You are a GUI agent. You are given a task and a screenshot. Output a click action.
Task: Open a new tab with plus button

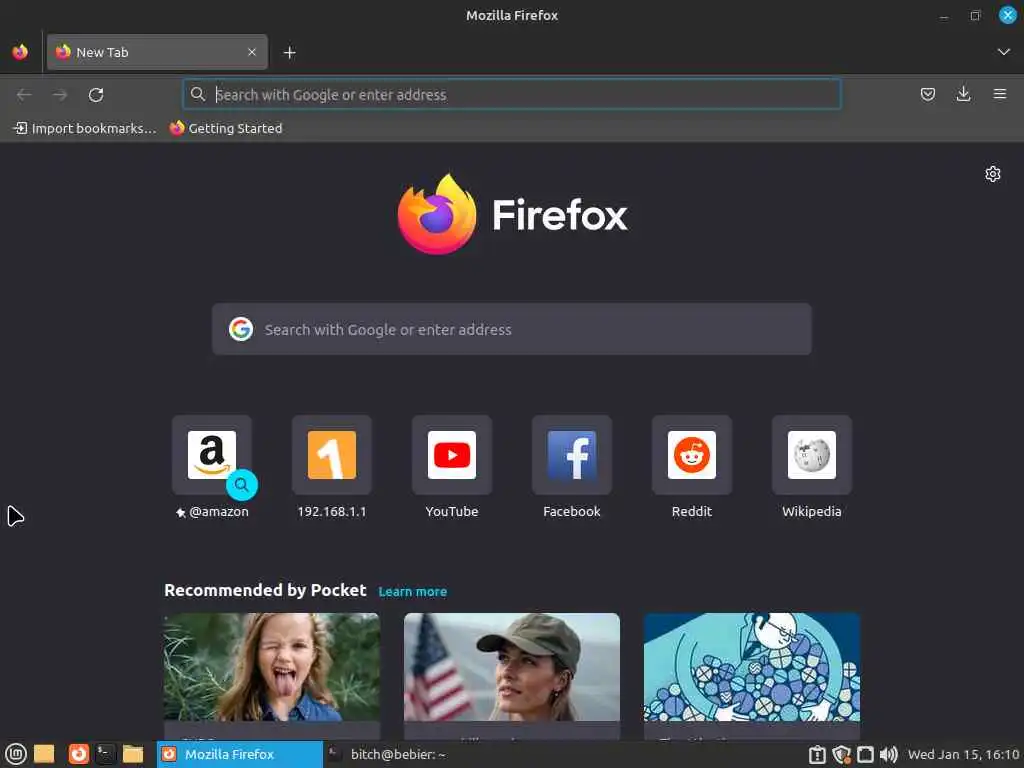pos(290,52)
